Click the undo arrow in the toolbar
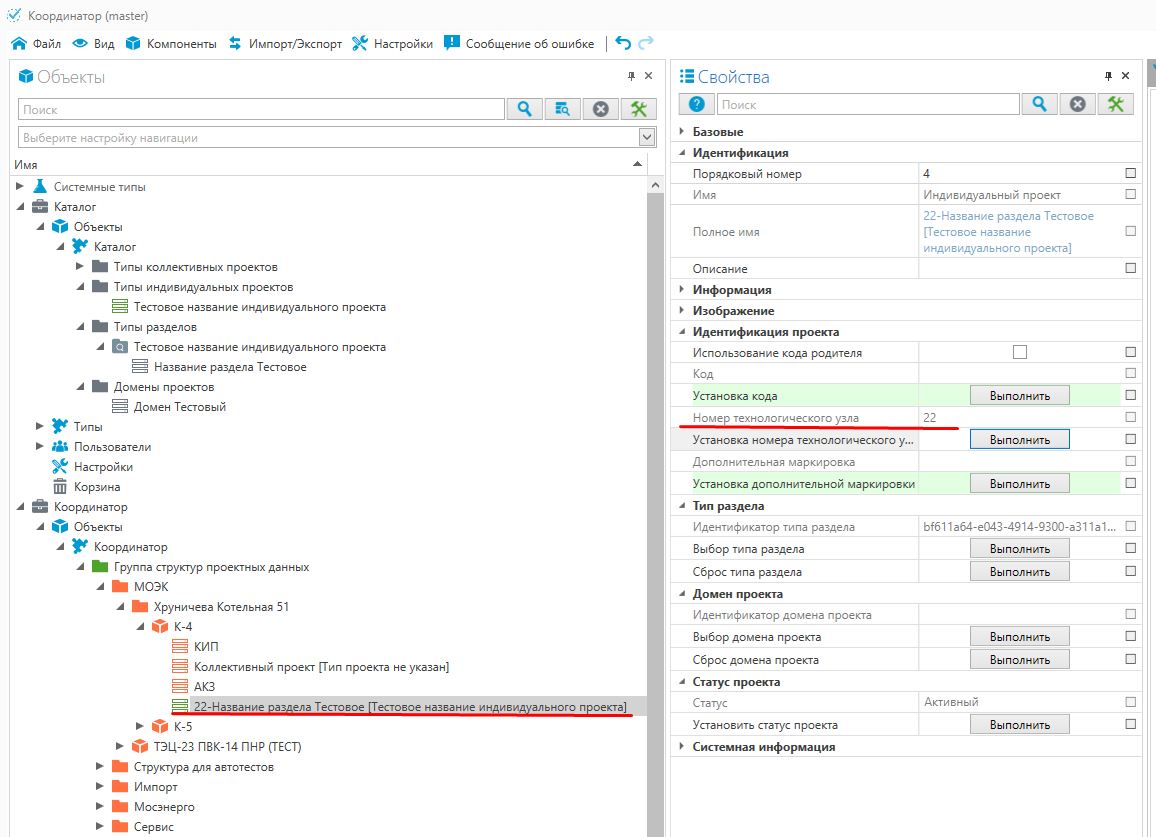The height and width of the screenshot is (837, 1156). (x=623, y=43)
